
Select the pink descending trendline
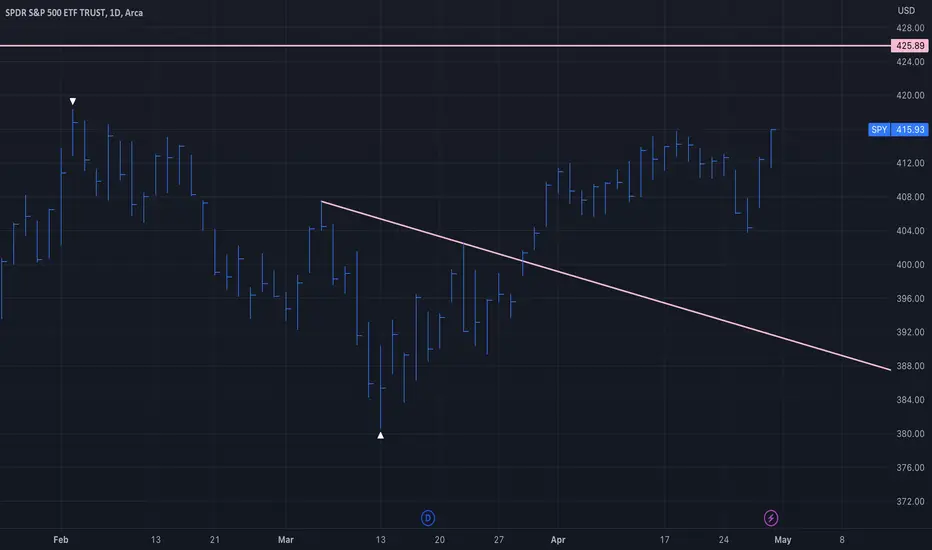(x=606, y=285)
